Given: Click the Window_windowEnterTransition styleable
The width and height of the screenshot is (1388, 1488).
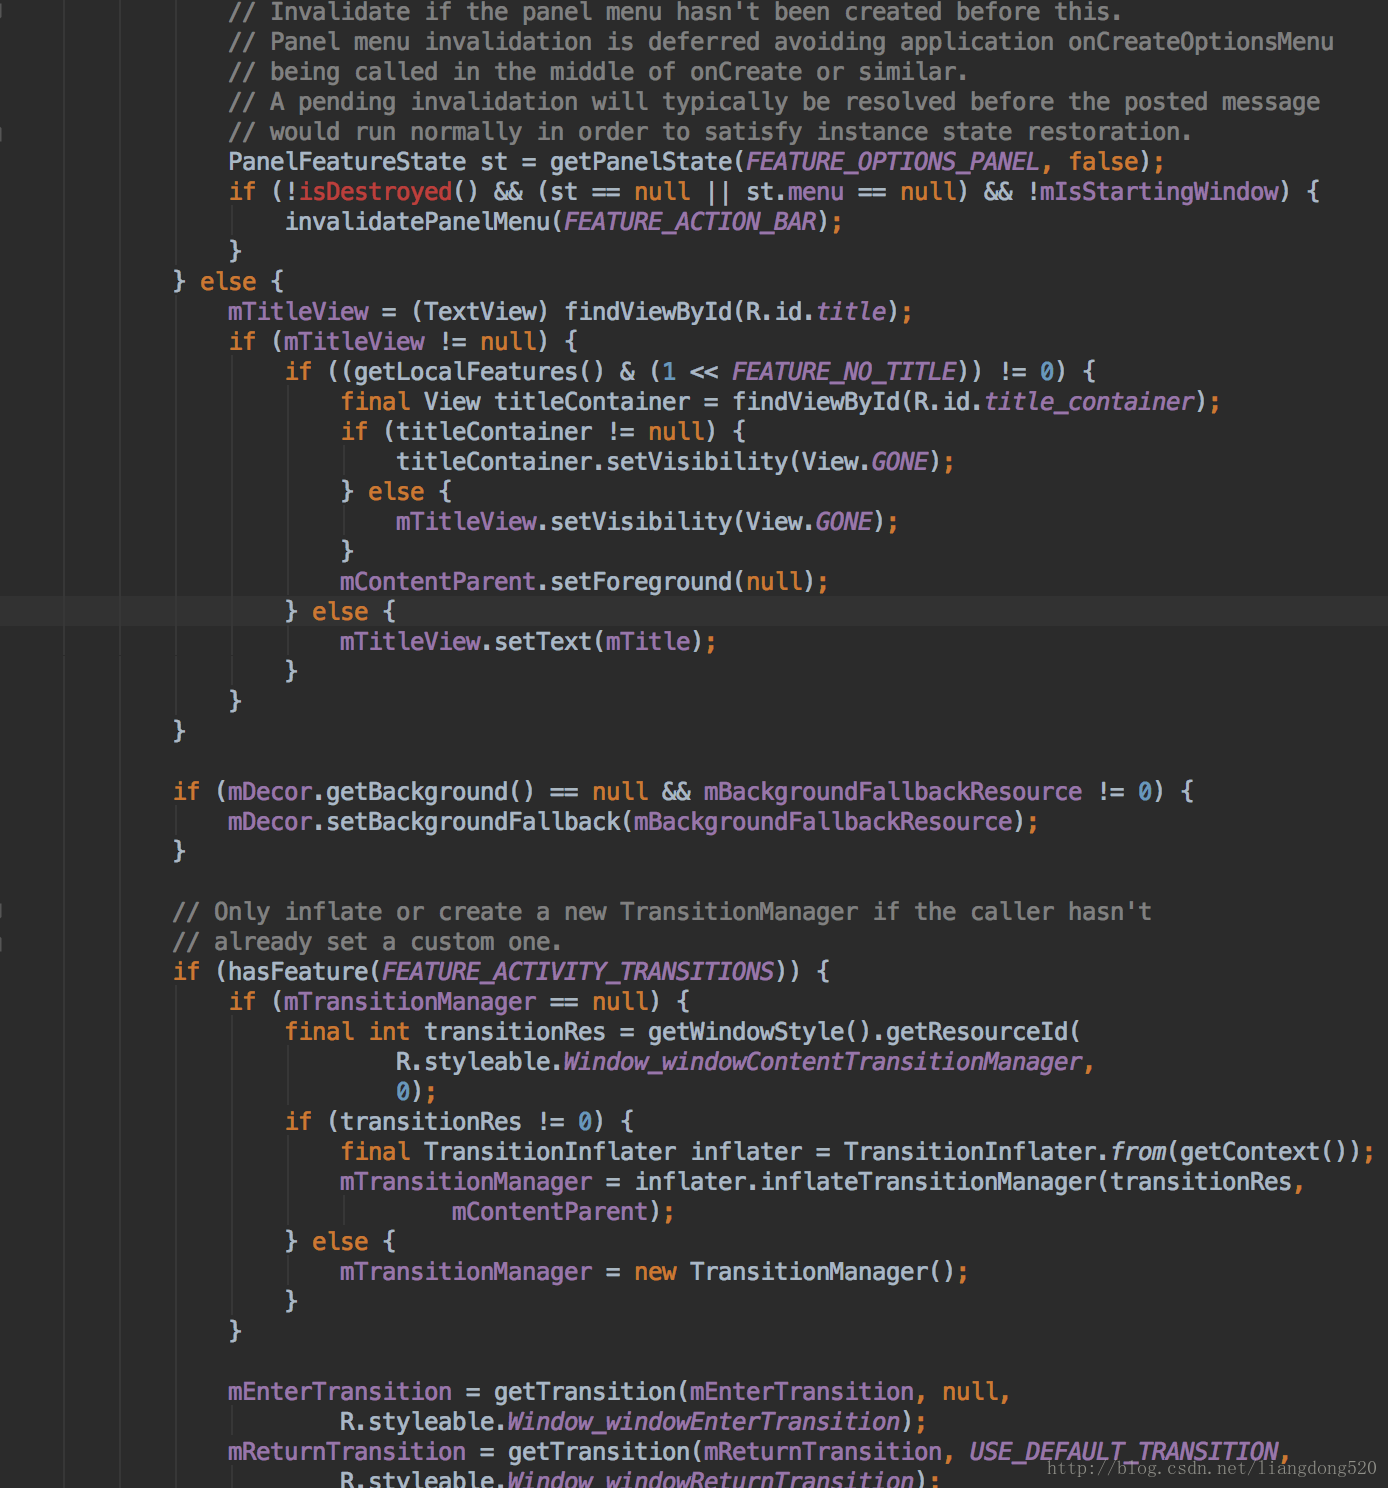Looking at the screenshot, I should pyautogui.click(x=703, y=1422).
